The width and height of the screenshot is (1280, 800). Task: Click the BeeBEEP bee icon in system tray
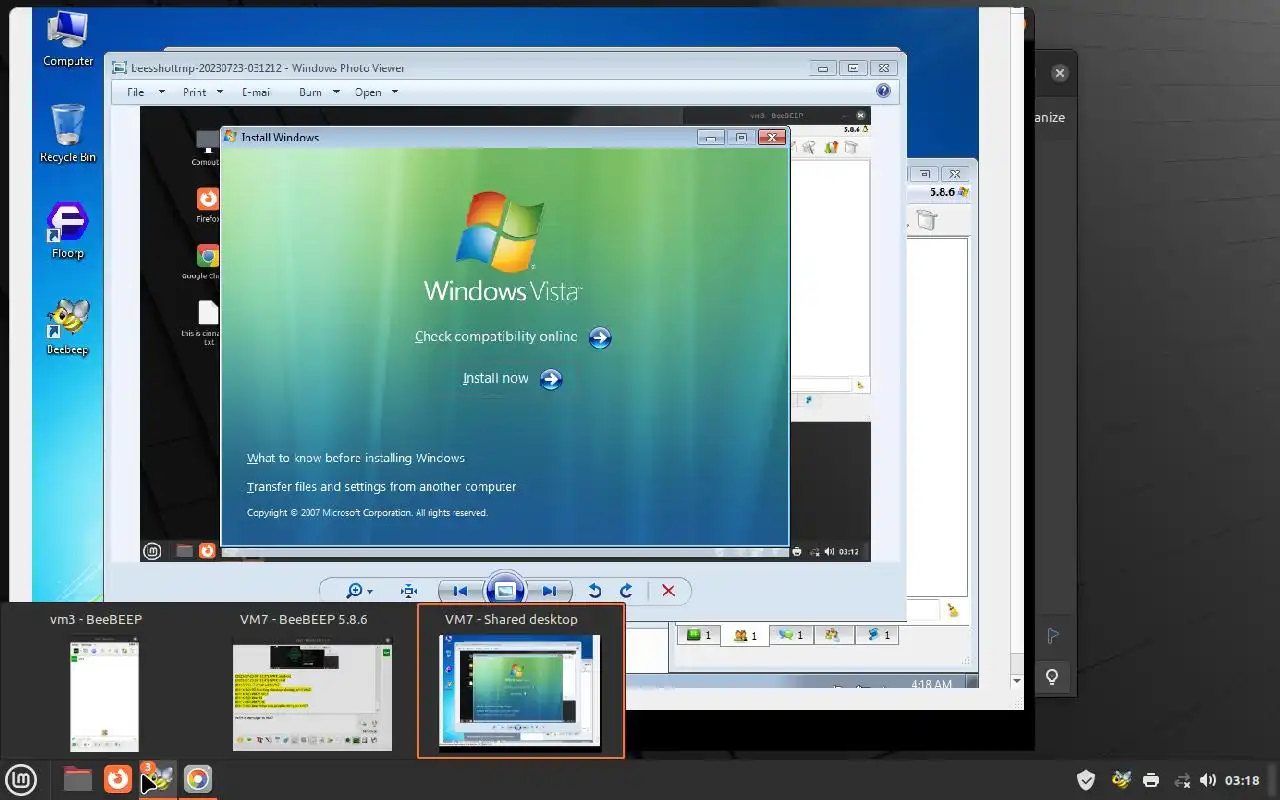1121,780
